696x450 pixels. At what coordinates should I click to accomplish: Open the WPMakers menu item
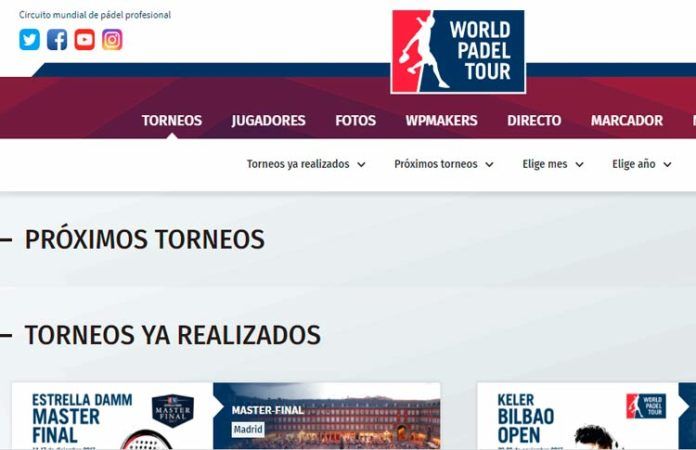tap(441, 120)
